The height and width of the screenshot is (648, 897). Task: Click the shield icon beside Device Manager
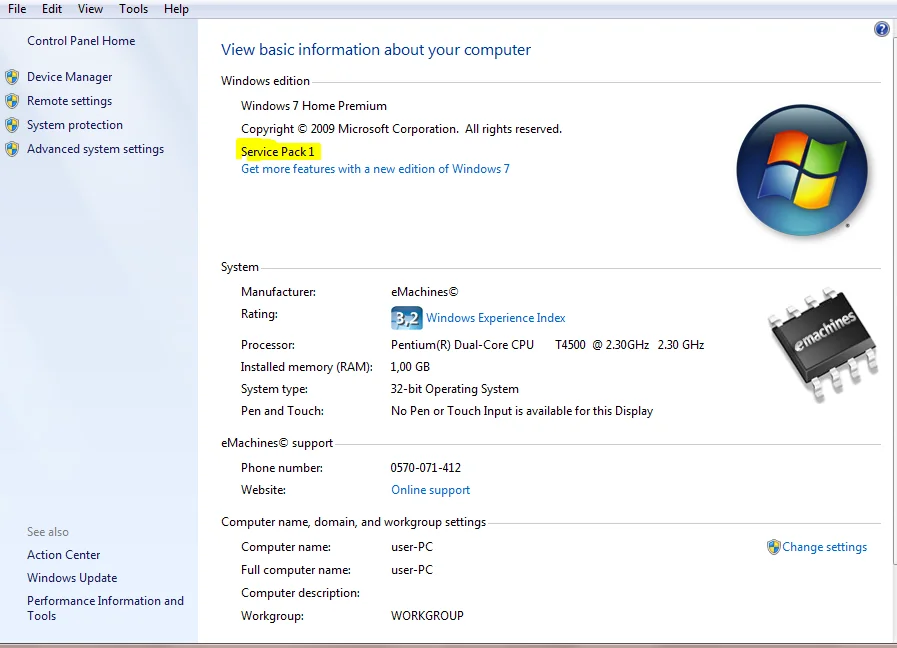point(12,77)
